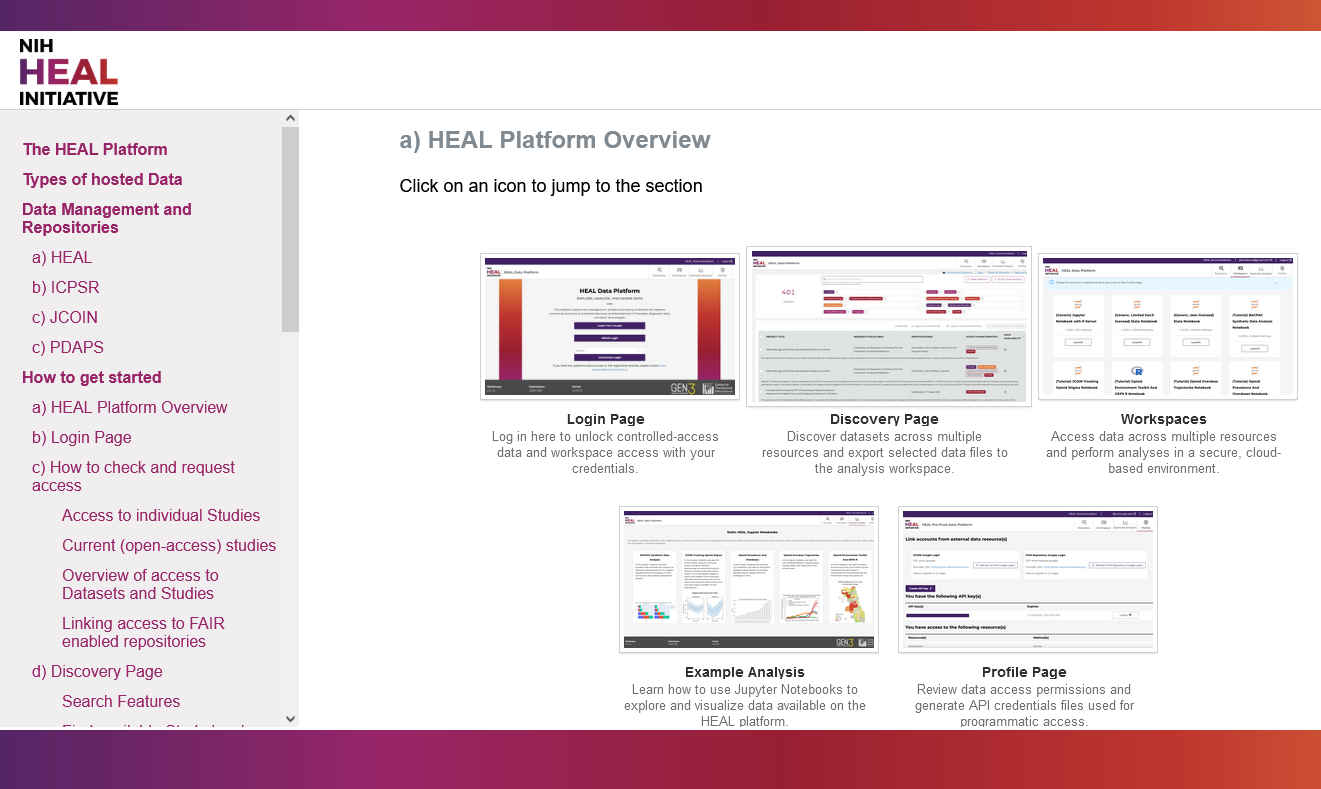Jump to the ICPSR subsection
Image resolution: width=1321 pixels, height=789 pixels.
point(65,287)
